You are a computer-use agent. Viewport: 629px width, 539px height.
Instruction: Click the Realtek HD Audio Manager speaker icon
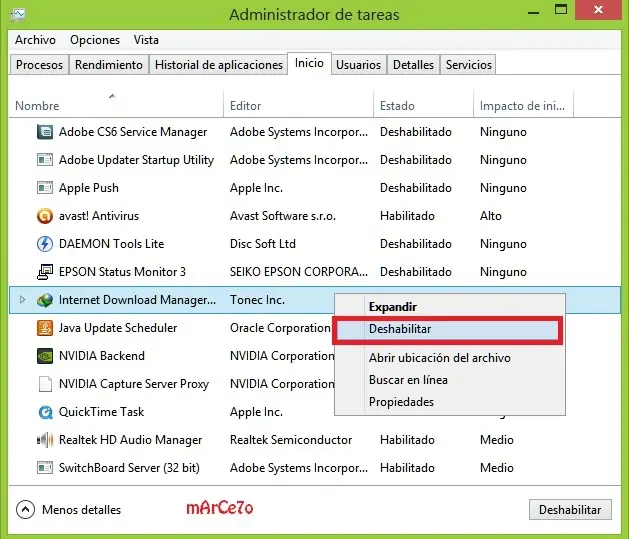point(45,440)
